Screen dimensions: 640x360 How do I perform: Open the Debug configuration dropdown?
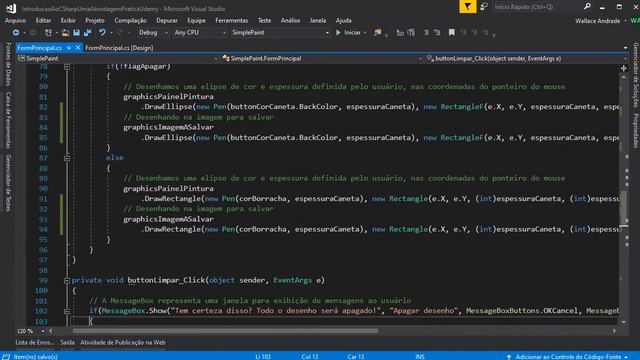click(152, 33)
